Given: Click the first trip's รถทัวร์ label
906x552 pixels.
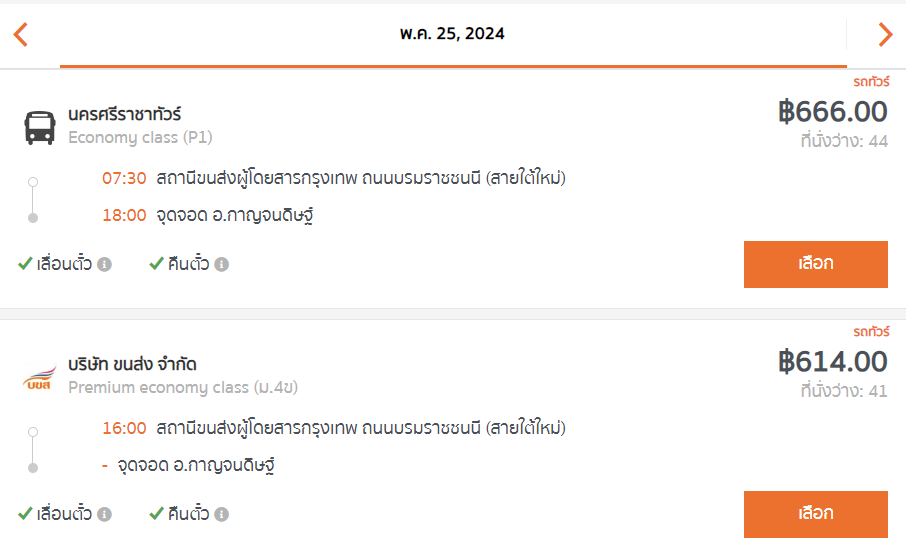Looking at the screenshot, I should tap(871, 82).
